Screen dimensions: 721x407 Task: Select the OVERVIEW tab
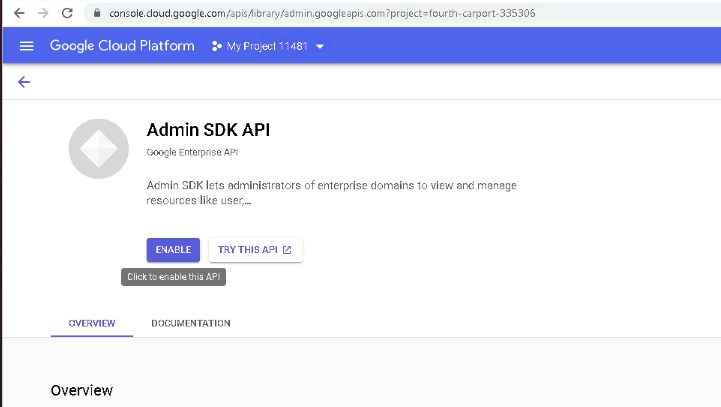click(92, 323)
